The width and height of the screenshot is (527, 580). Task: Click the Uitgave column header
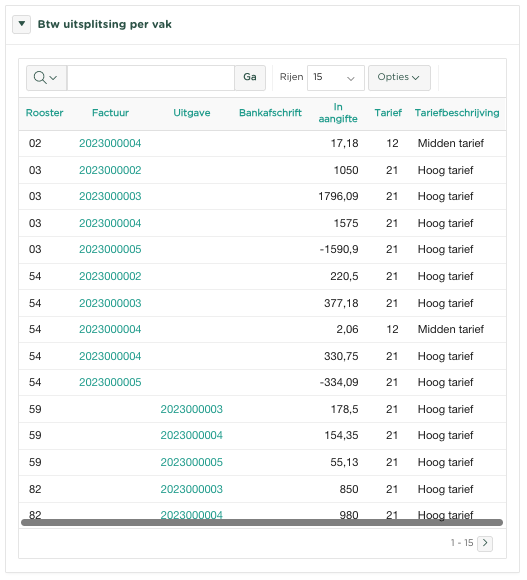coord(192,113)
